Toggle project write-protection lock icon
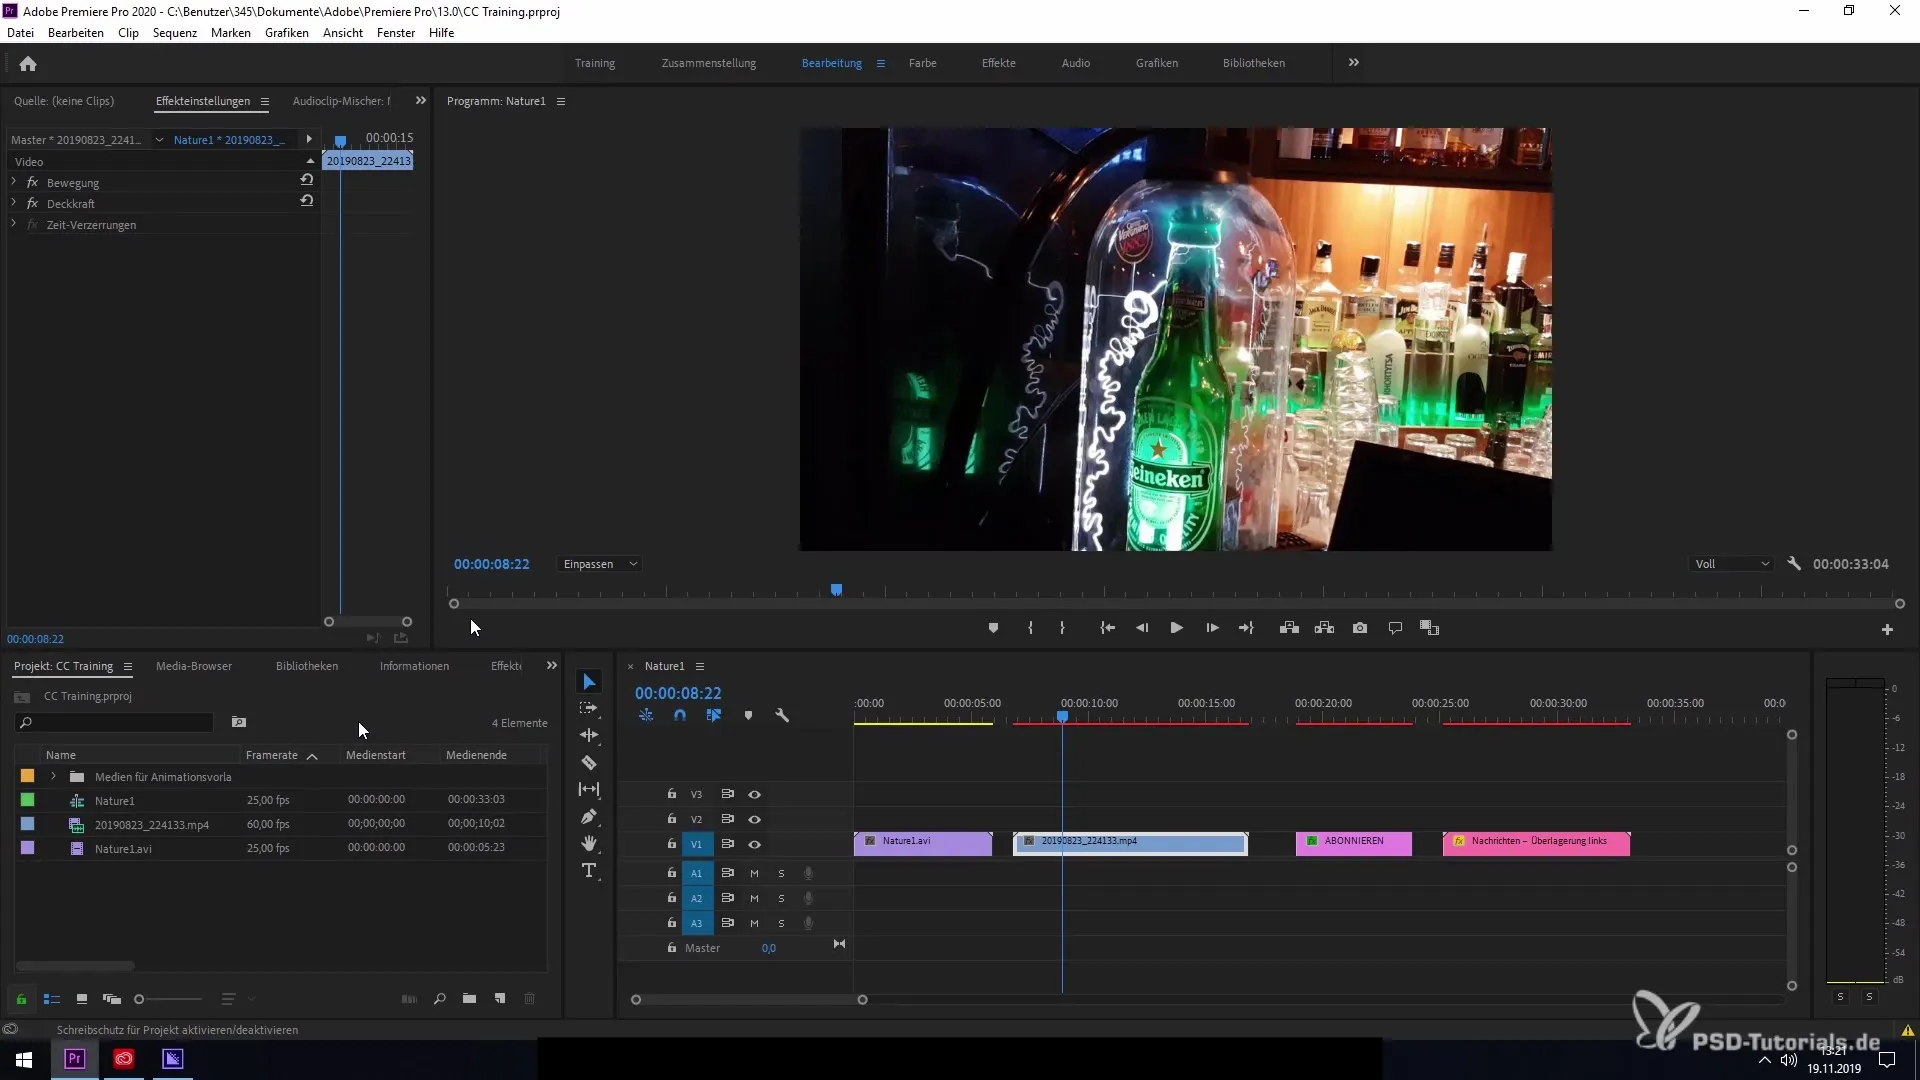The height and width of the screenshot is (1080, 1920). 21,999
